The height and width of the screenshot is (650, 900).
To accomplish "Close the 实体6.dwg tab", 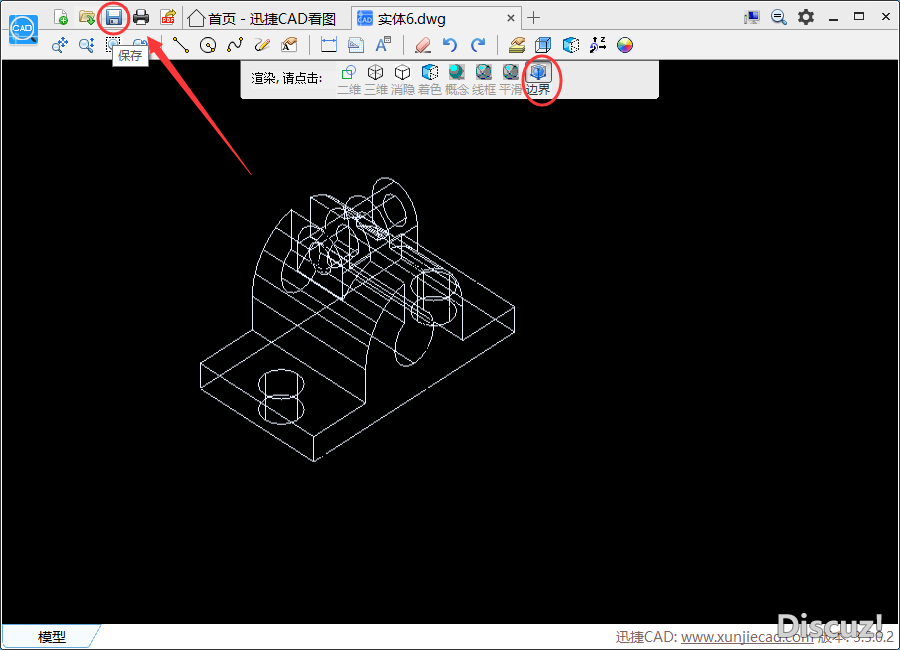I will (511, 17).
